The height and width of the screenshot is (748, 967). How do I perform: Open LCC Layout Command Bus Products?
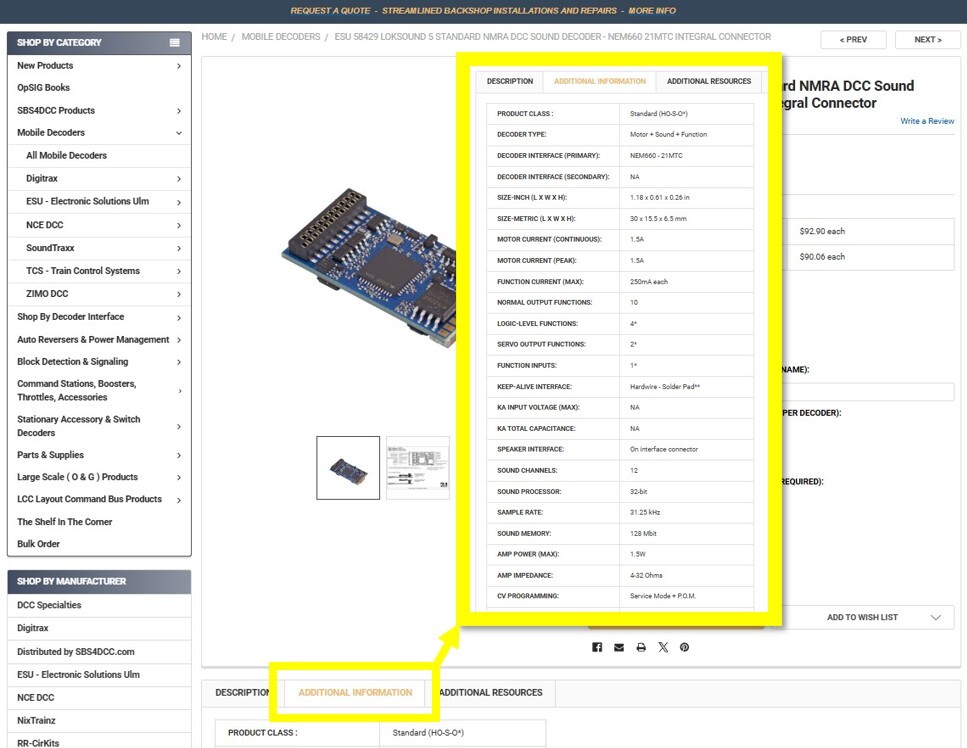89,499
